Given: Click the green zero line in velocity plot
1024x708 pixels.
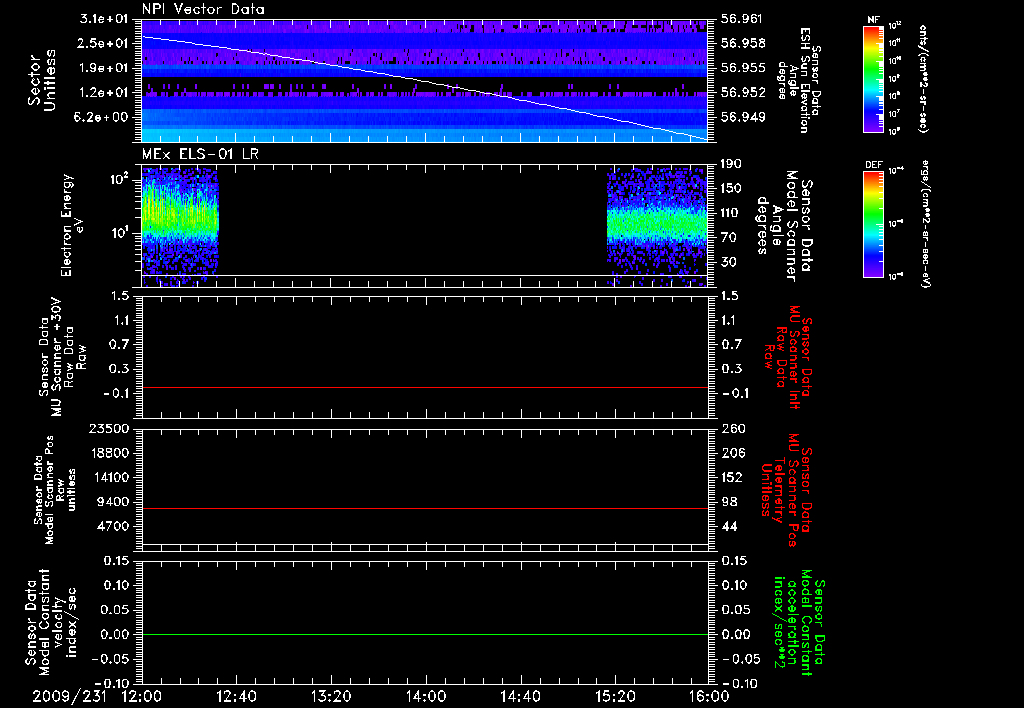Looking at the screenshot, I should tap(425, 634).
